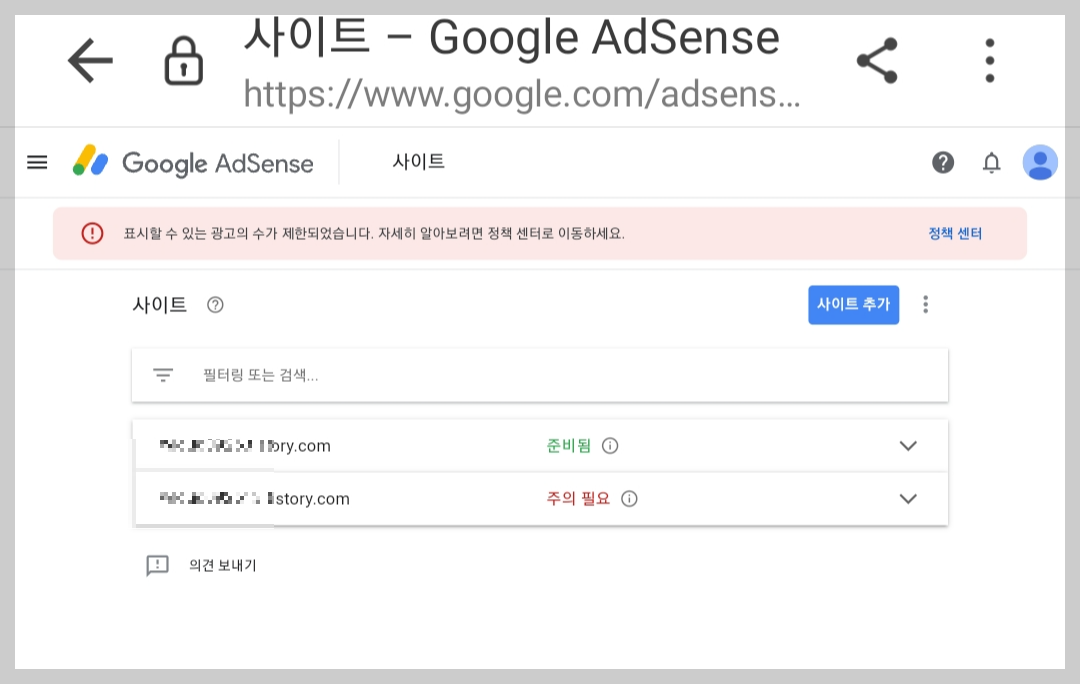This screenshot has height=684, width=1080.
Task: Open the AdSense hamburger navigation menu
Action: pyautogui.click(x=37, y=163)
